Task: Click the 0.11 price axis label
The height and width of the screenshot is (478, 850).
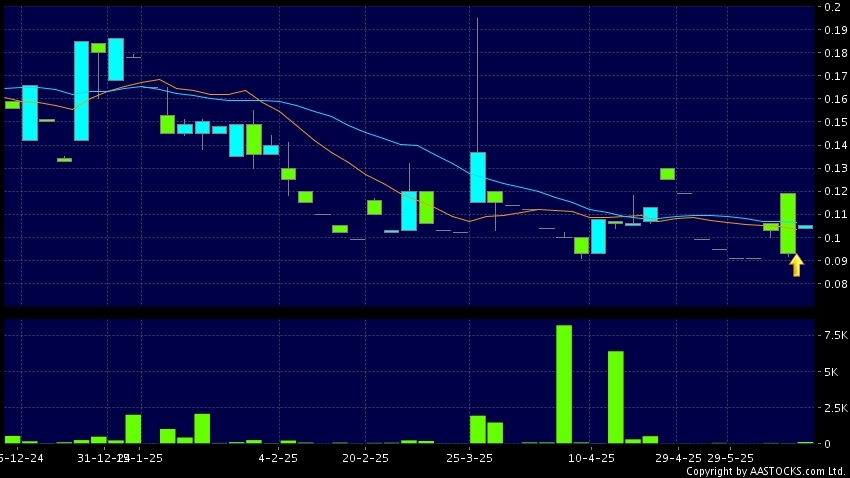Action: (836, 215)
